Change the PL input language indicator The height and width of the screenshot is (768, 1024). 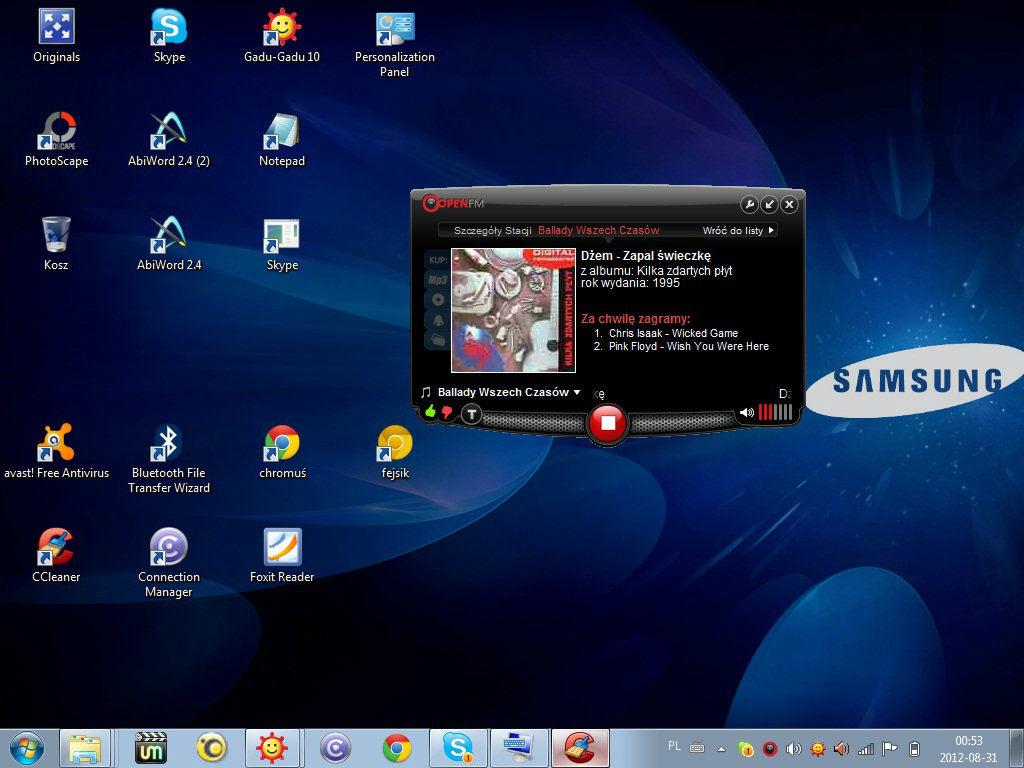[x=674, y=746]
